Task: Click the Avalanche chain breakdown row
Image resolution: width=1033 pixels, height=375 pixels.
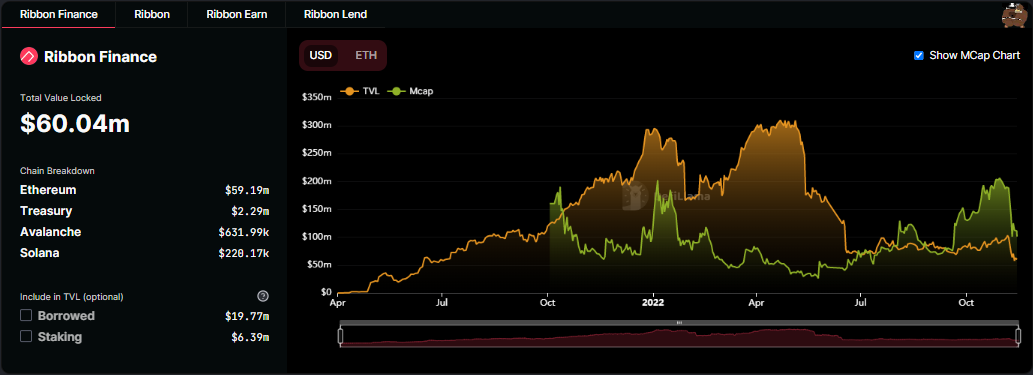Action: pos(145,232)
